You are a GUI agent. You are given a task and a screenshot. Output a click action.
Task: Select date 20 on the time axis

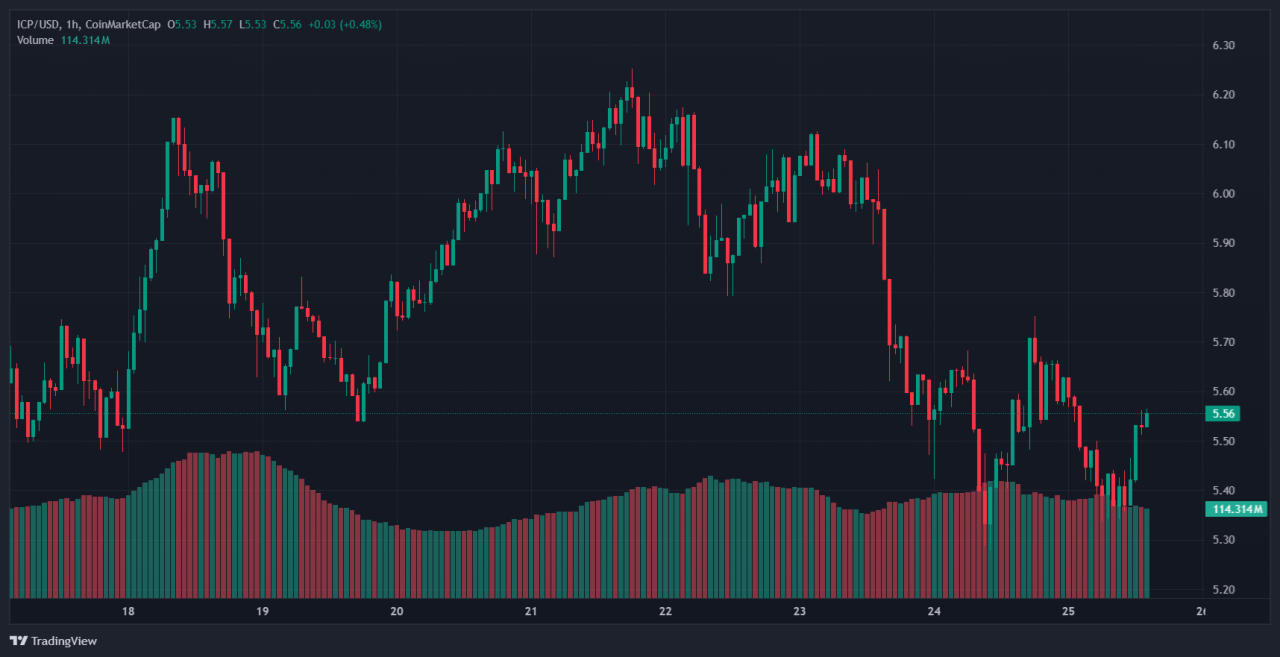396,611
